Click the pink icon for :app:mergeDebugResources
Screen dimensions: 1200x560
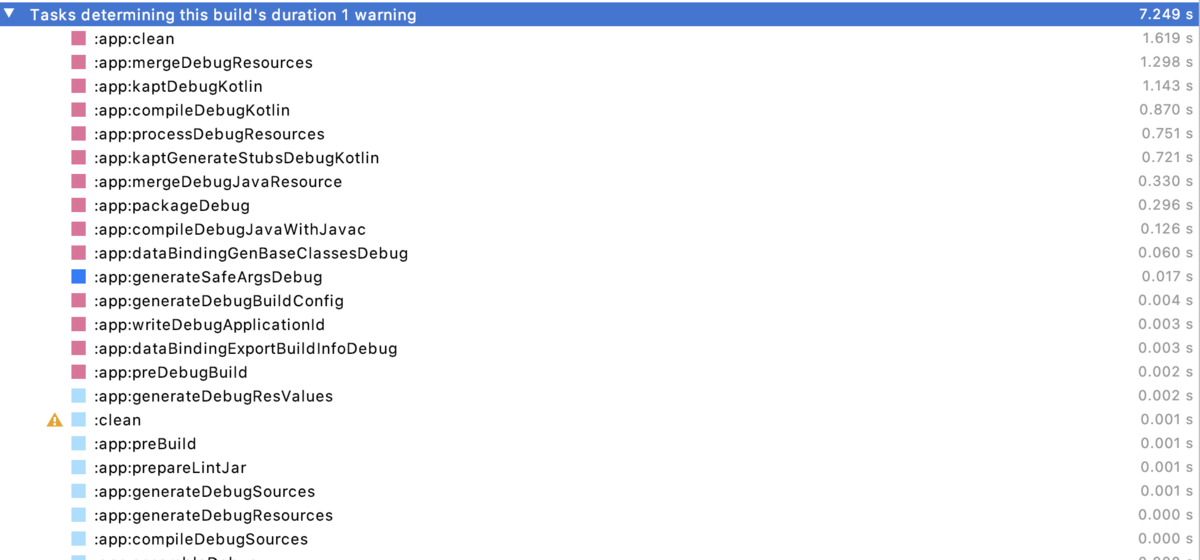pyautogui.click(x=79, y=63)
